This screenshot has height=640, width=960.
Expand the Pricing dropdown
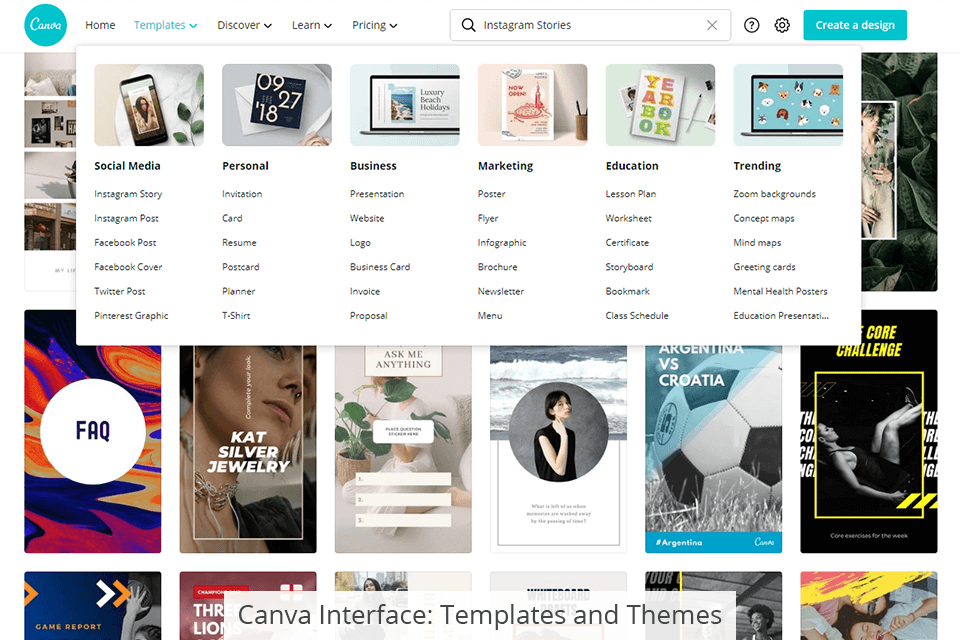374,25
